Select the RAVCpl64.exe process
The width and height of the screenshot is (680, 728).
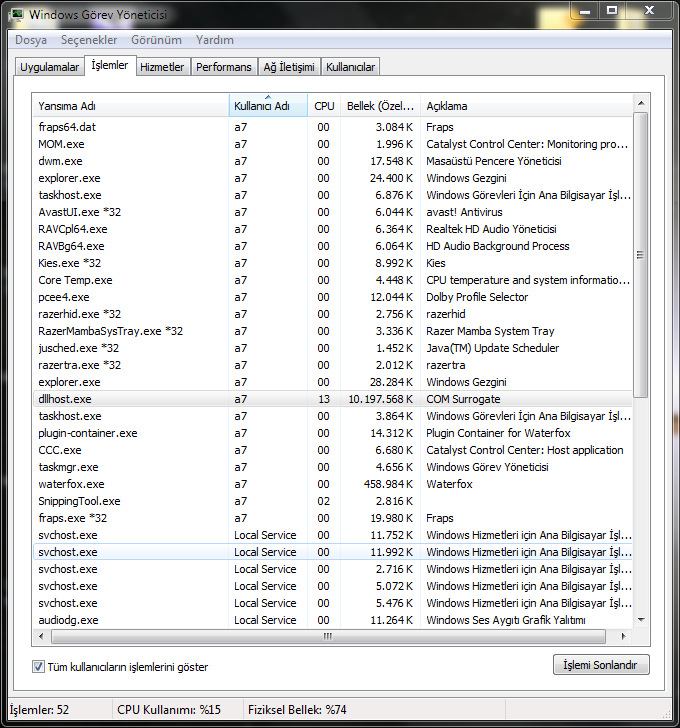(332, 229)
